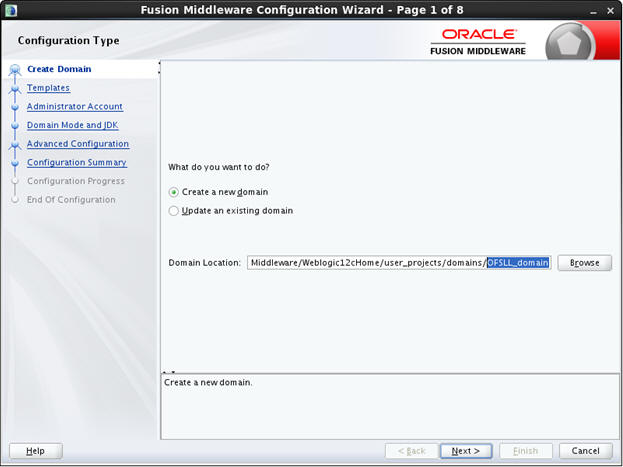This screenshot has width=623, height=467.
Task: Jump to the Administrator Account step
Action: (75, 107)
